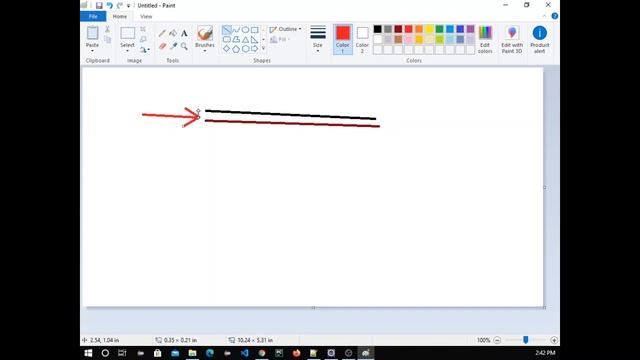The width and height of the screenshot is (640, 360).
Task: Select the Eraser tool
Action: click(x=162, y=46)
